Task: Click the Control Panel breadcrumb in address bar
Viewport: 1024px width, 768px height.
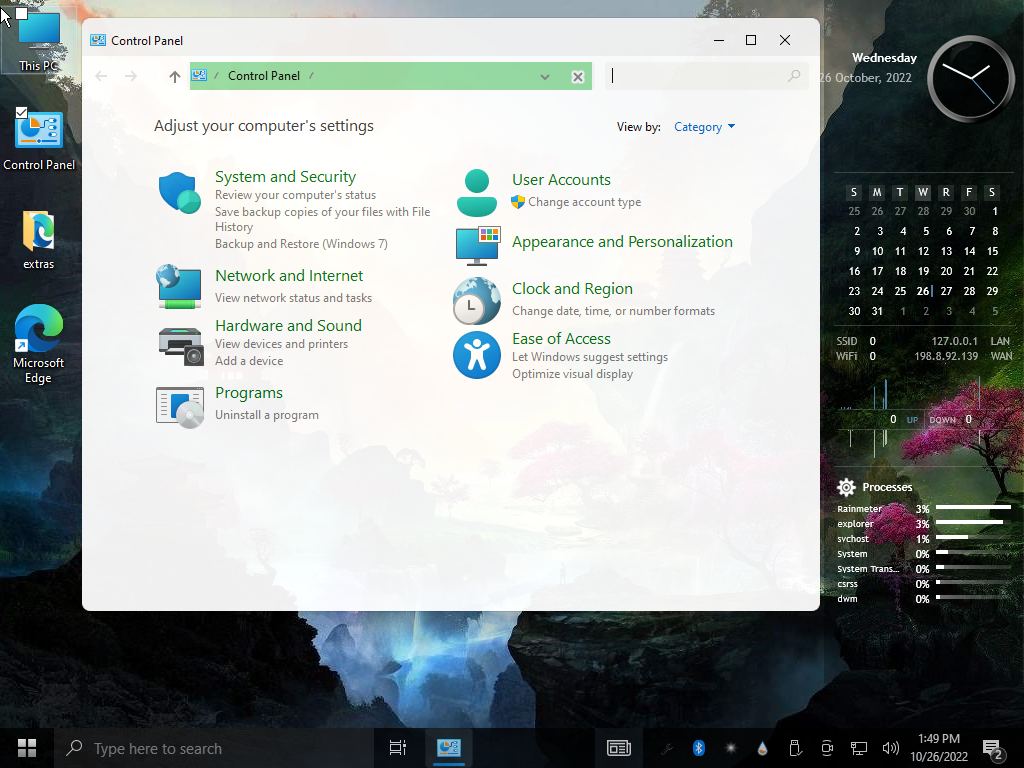Action: click(264, 76)
